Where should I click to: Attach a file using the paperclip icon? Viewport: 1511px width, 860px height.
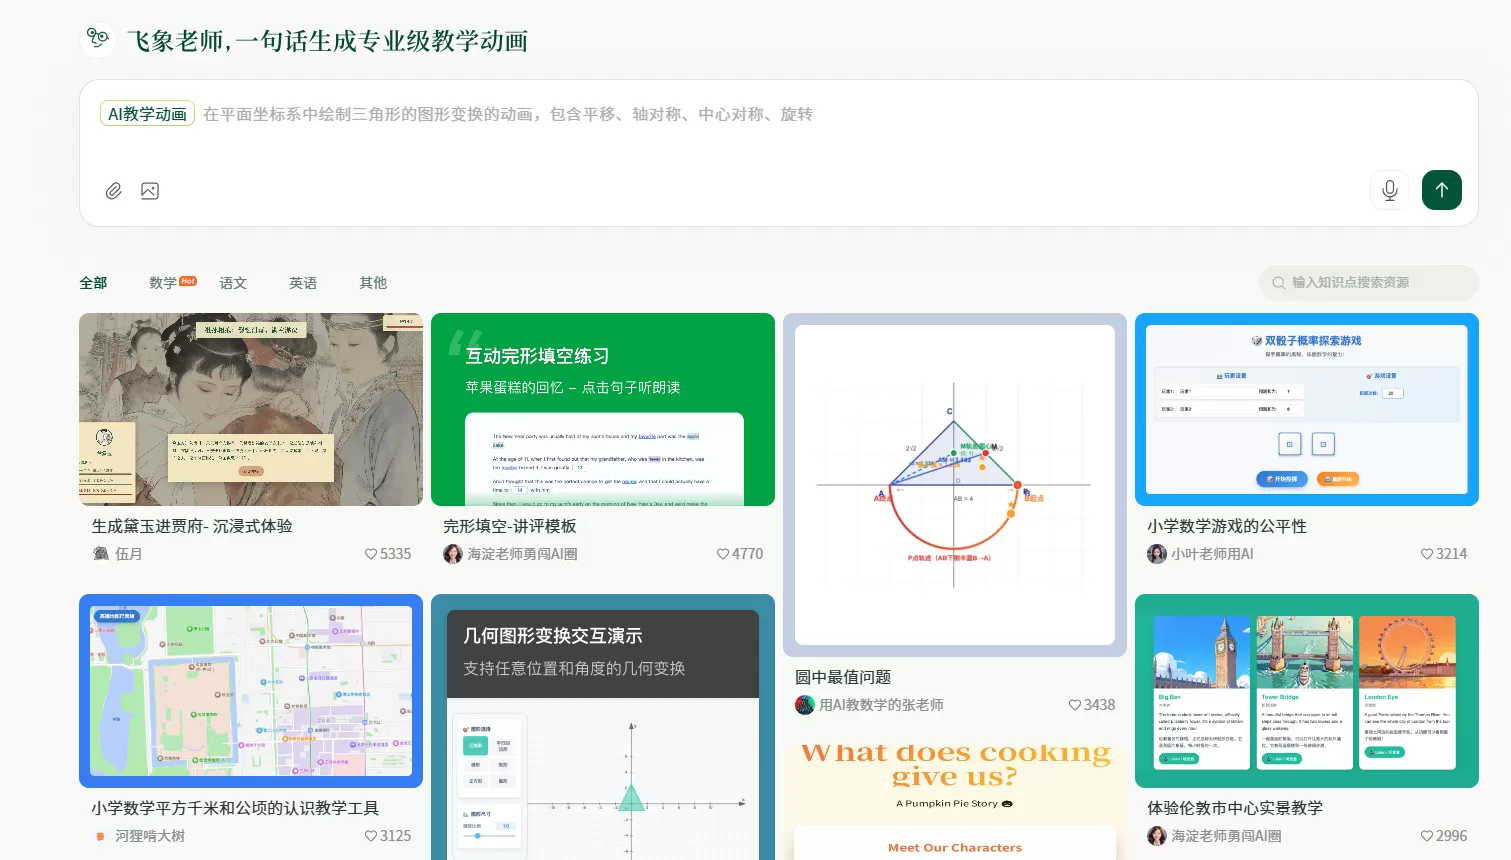(113, 190)
